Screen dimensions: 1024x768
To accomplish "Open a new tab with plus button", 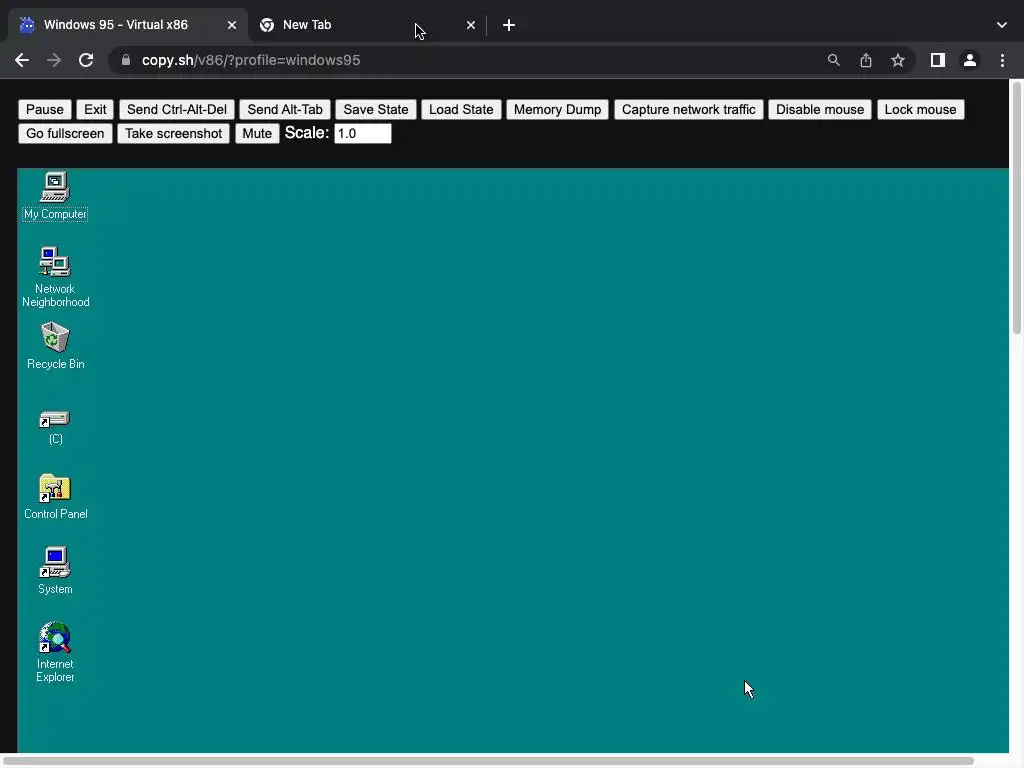I will [x=509, y=25].
